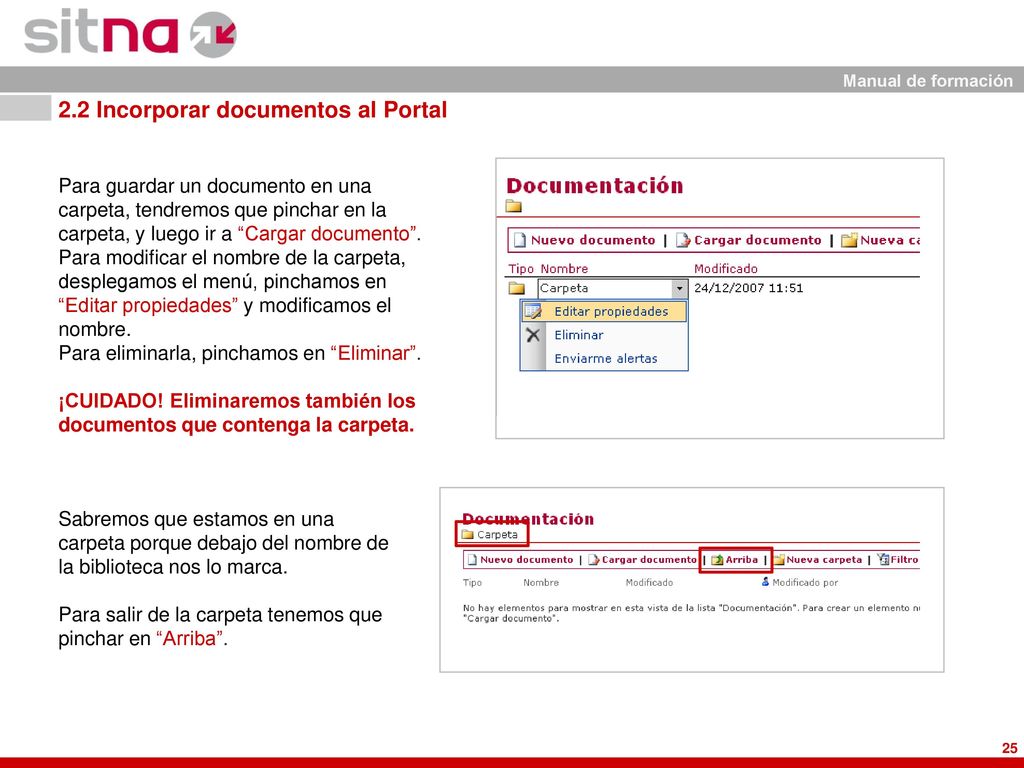The width and height of the screenshot is (1024, 768).
Task: Sort by Modificado column in upper list
Action: click(726, 268)
